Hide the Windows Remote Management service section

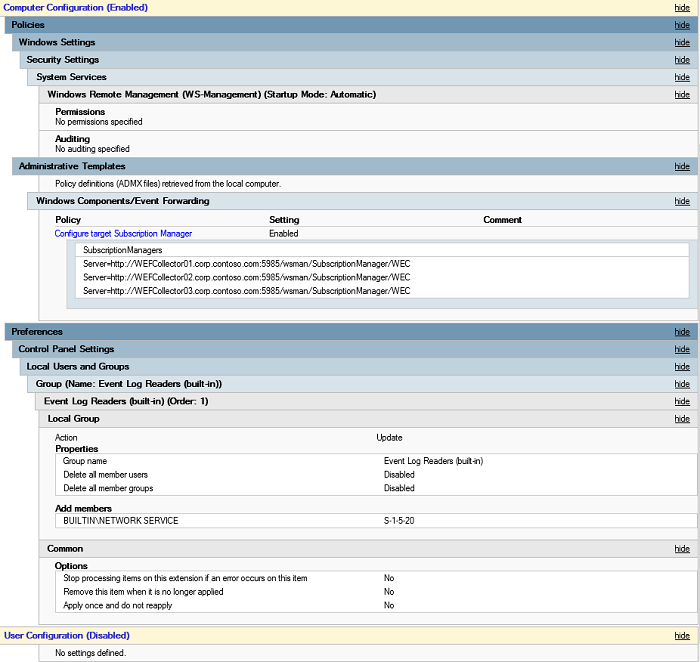click(x=681, y=95)
